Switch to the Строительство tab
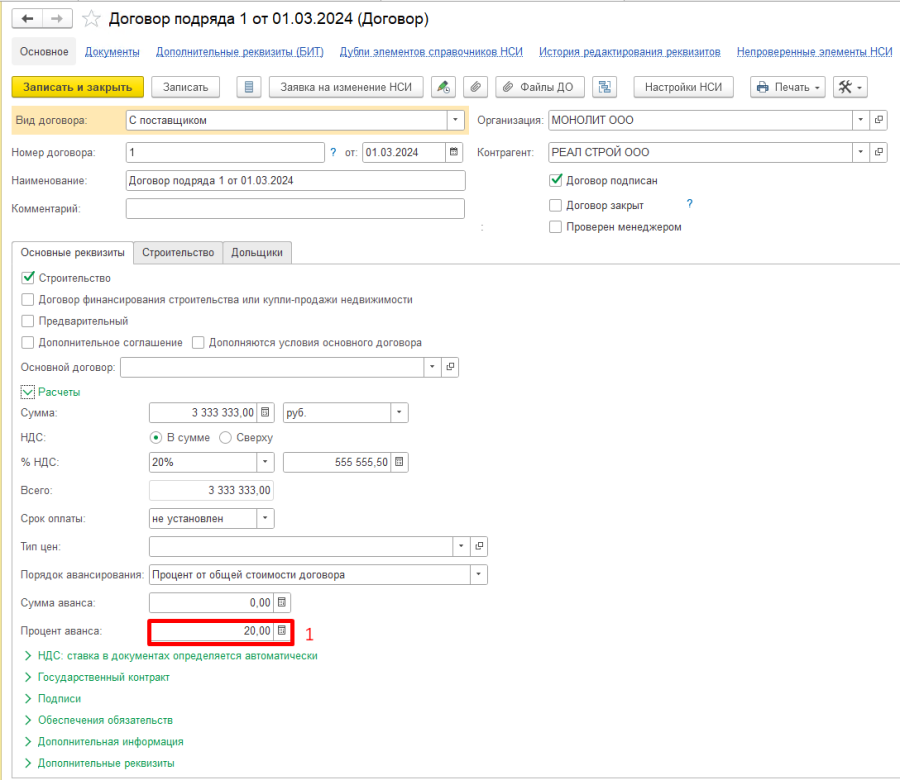 click(178, 253)
